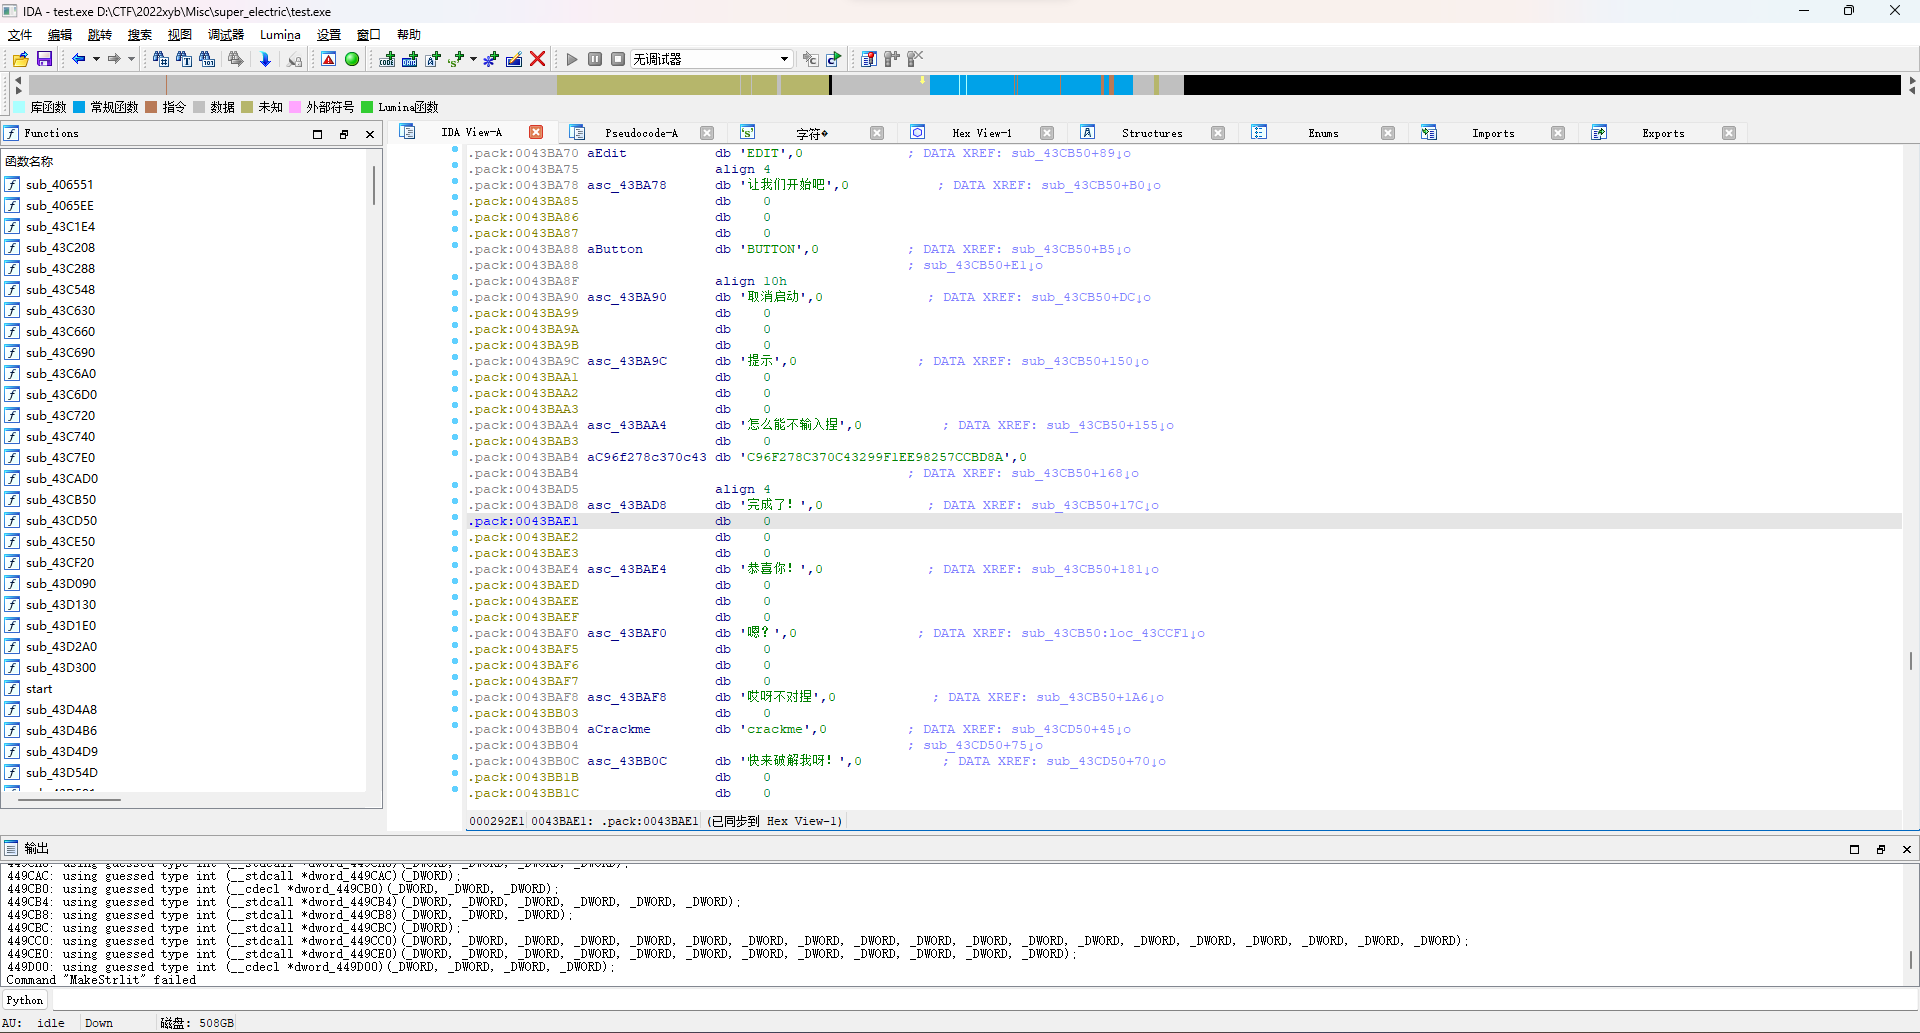The image size is (1920, 1033).
Task: Open the debugger selection dropdown
Action: pos(712,59)
